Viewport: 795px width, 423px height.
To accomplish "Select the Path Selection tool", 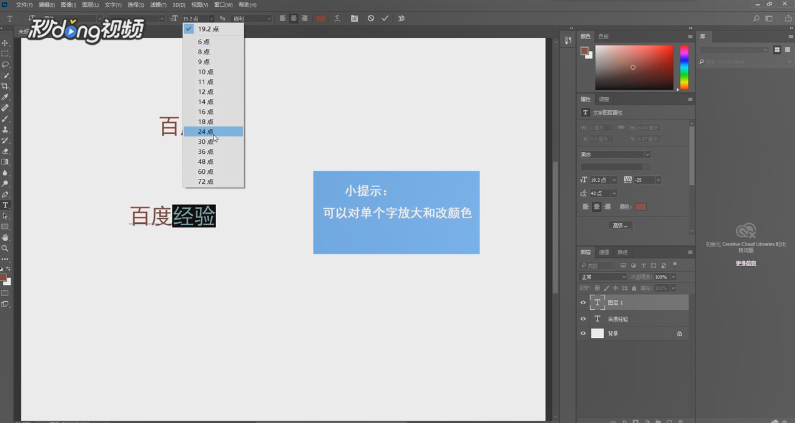I will tap(5, 216).
